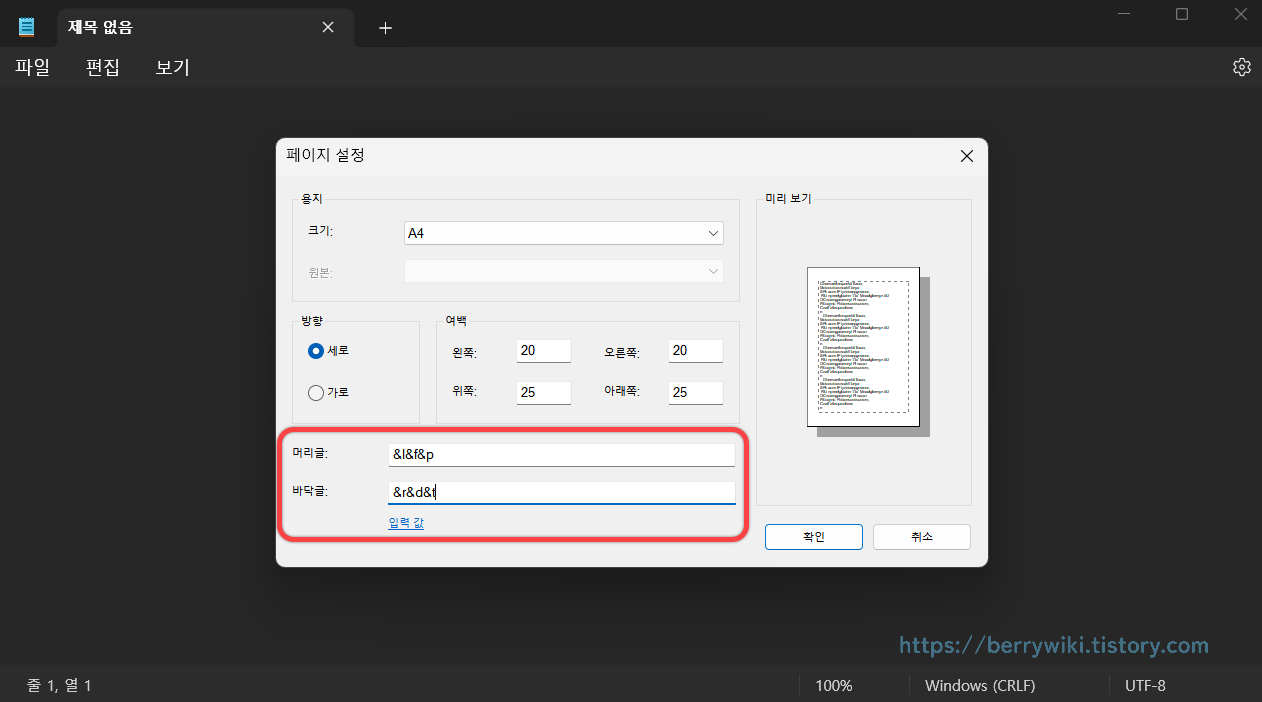Open the A4 size selector arrow
The width and height of the screenshot is (1262, 702).
(x=713, y=232)
